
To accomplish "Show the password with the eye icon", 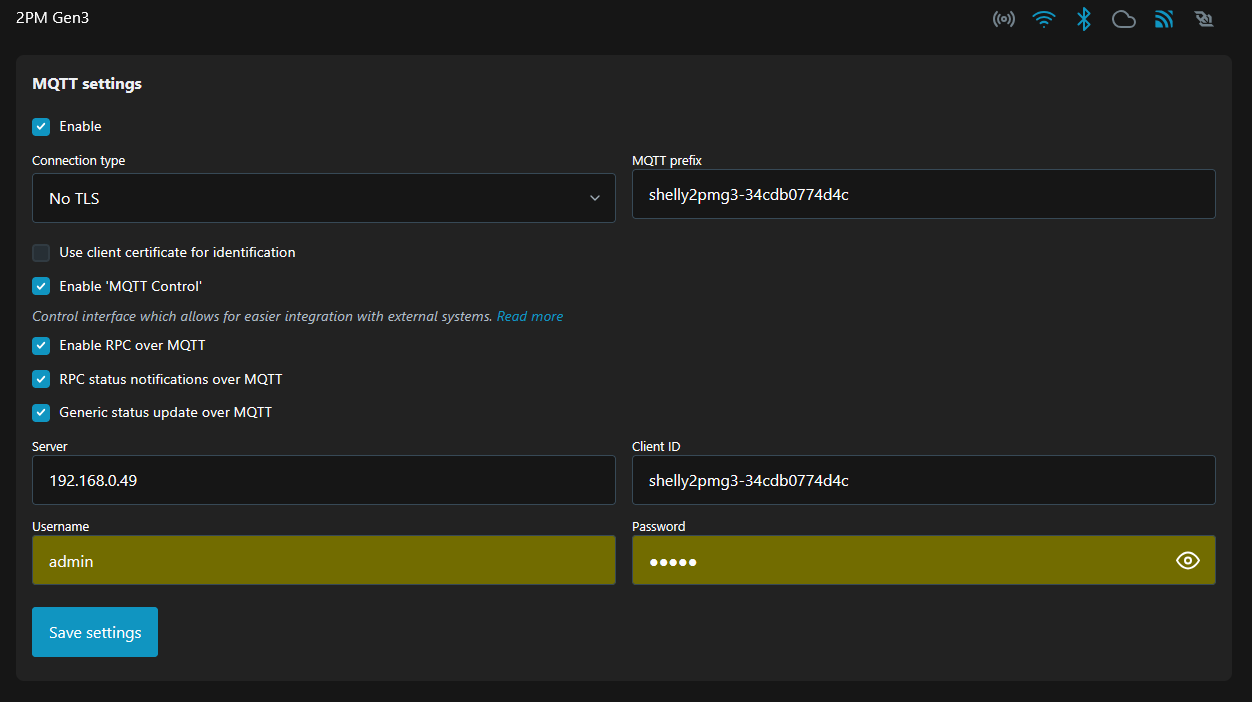I will (1187, 561).
